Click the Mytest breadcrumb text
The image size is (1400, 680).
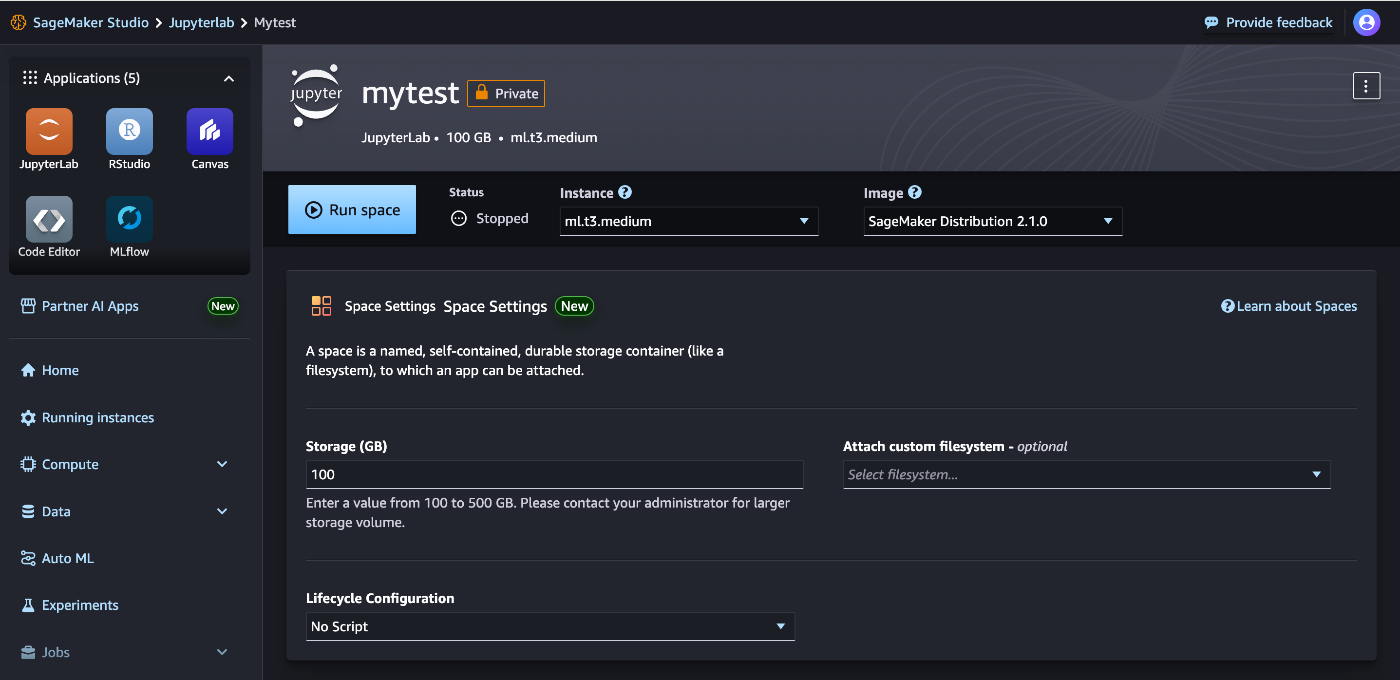click(275, 22)
